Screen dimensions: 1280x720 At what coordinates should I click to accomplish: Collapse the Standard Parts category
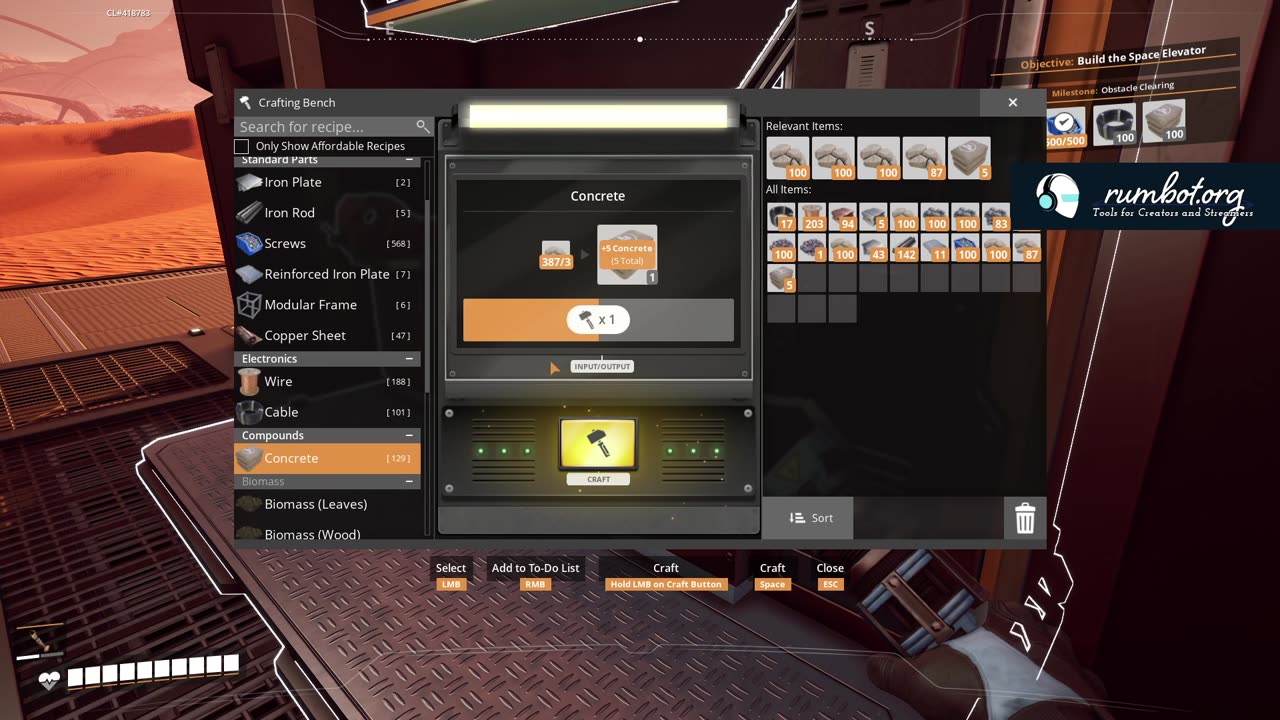click(409, 160)
